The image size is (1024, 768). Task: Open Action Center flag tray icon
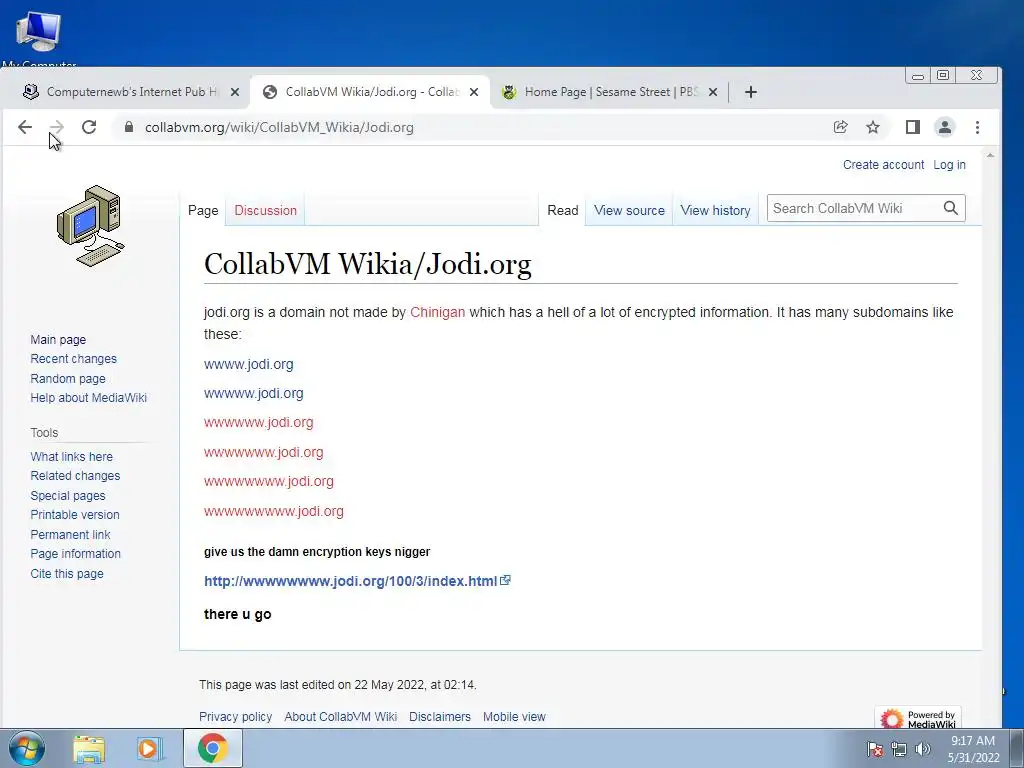[874, 749]
